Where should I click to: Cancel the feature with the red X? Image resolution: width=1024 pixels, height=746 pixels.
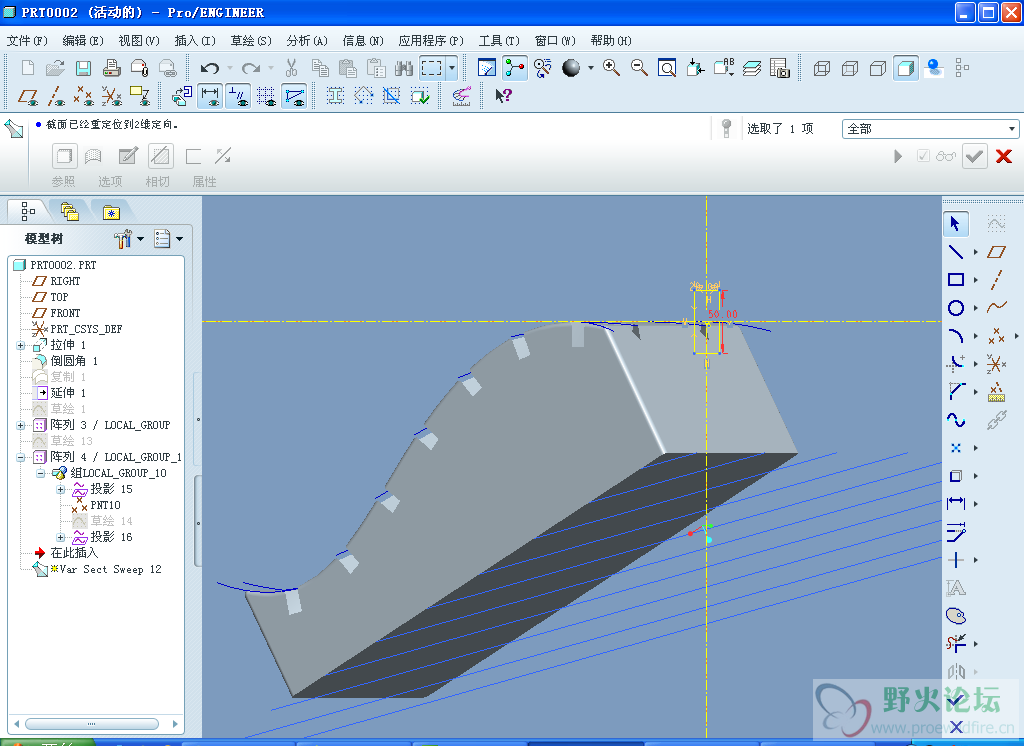point(1004,156)
